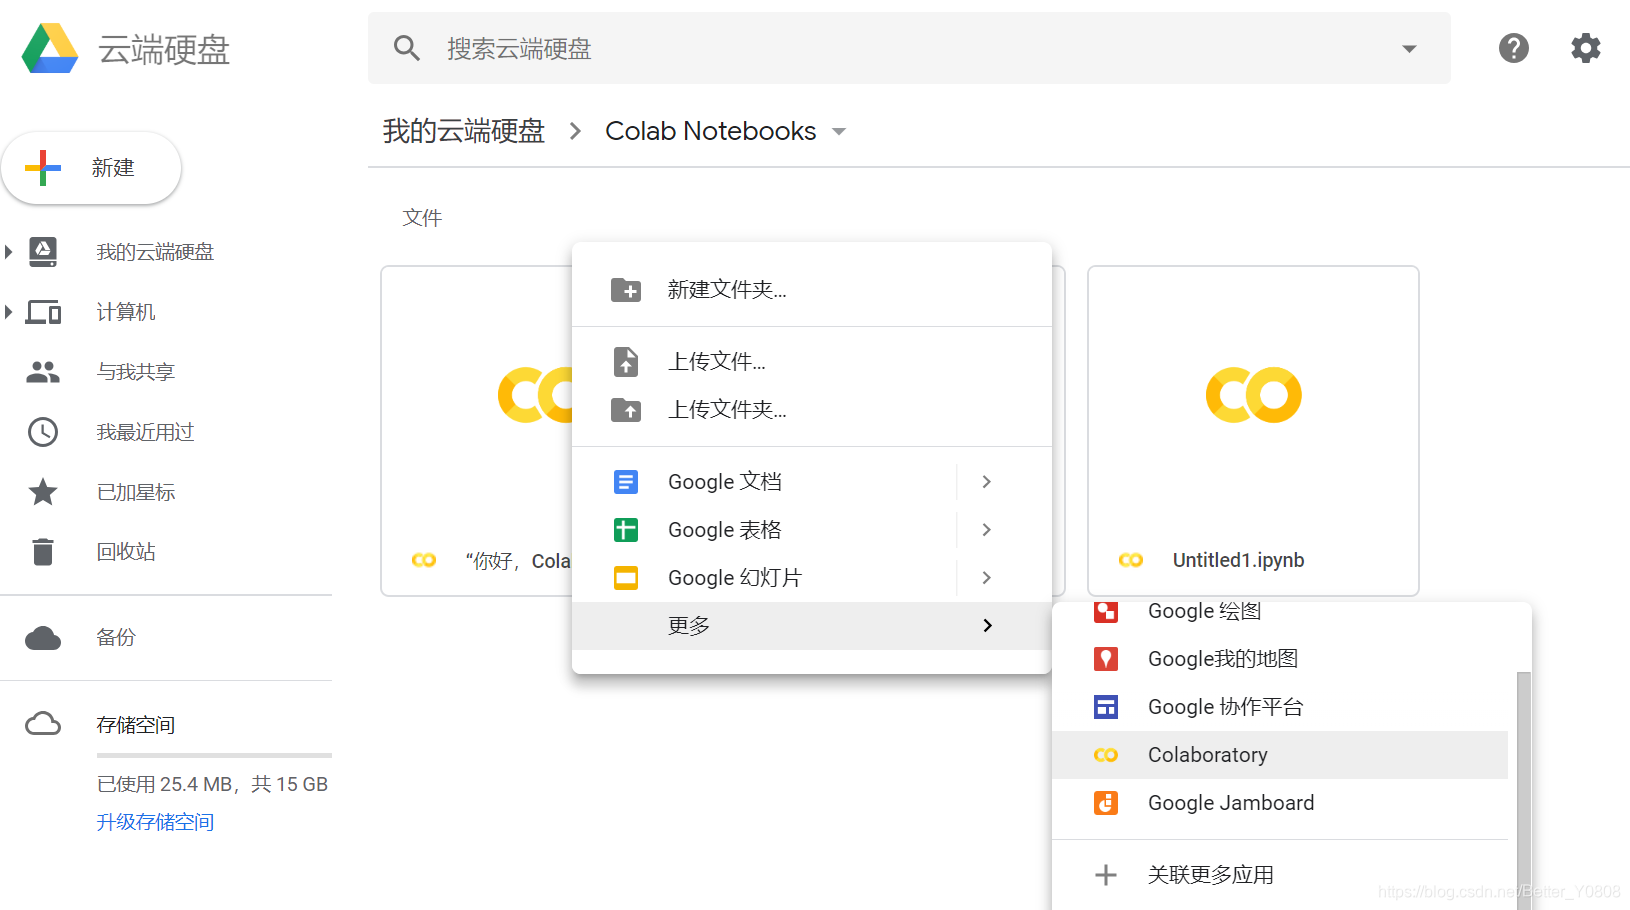
Task: Click the Google My Maps icon
Action: 1106,659
